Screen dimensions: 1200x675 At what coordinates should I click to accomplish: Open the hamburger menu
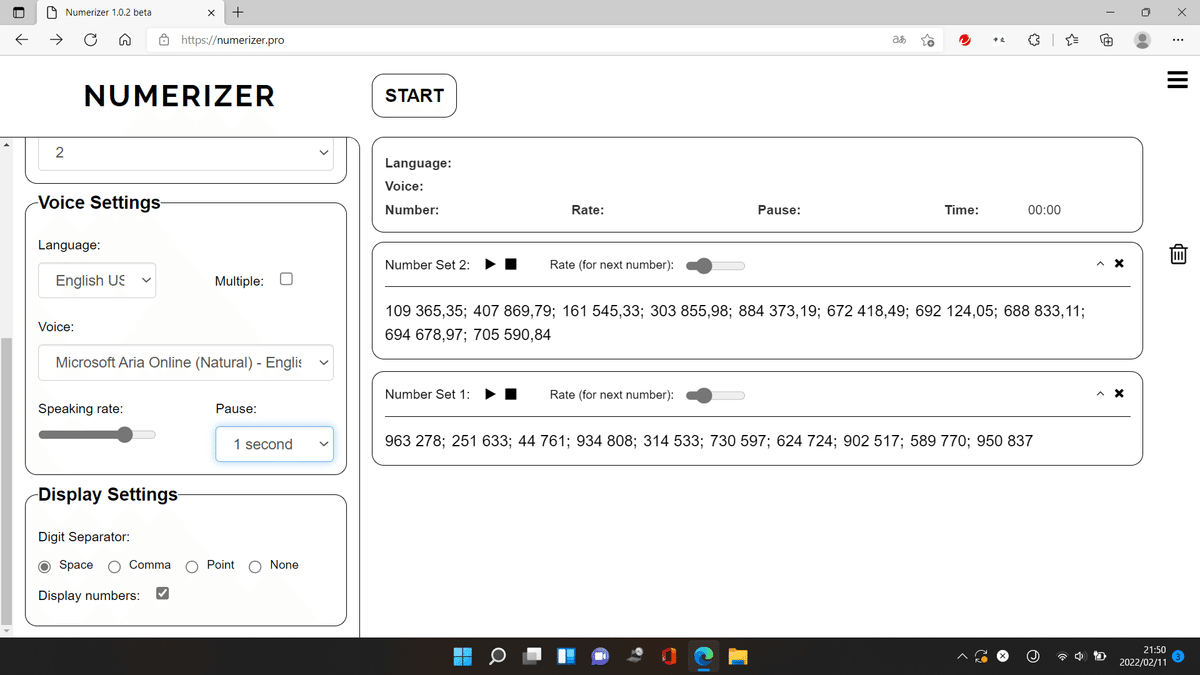click(x=1176, y=79)
